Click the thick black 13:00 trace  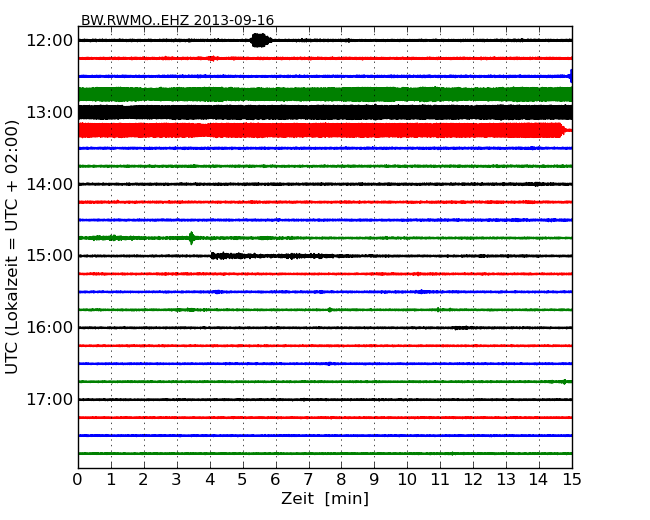click(325, 112)
